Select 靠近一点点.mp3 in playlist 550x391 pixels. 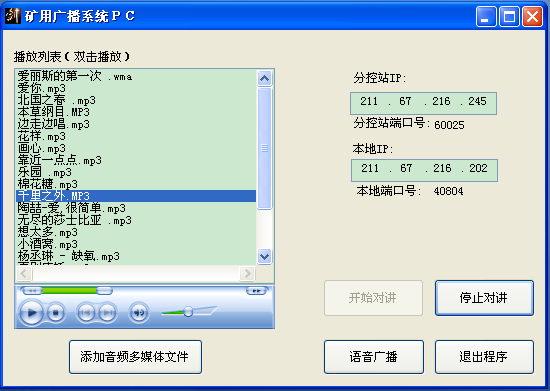(x=136, y=160)
